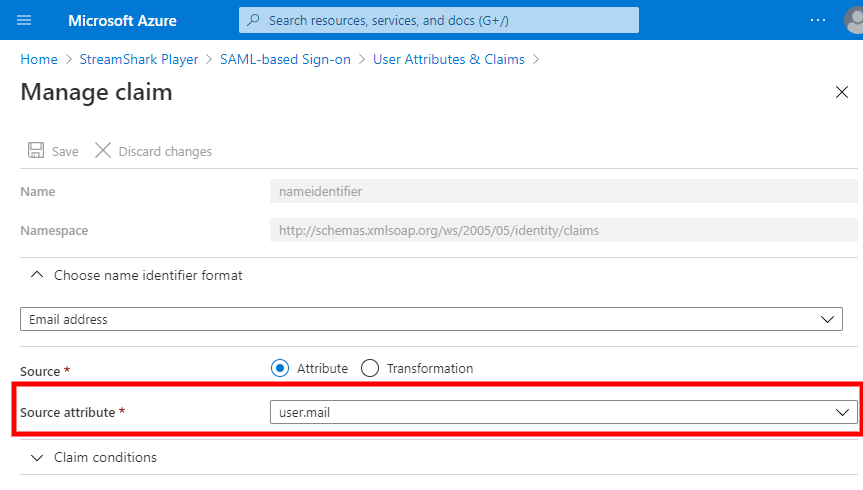Open the ellipsis more options menu
Screen dimensions: 863x490
point(818,20)
